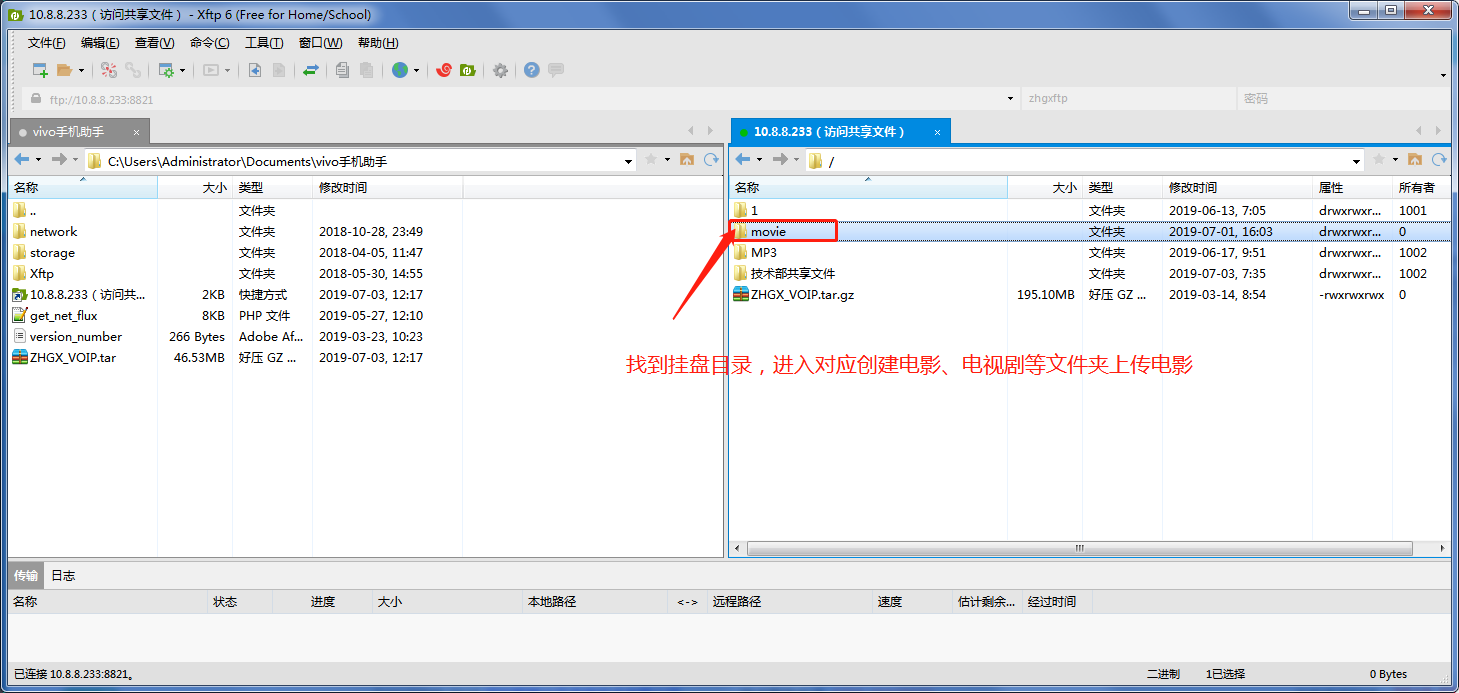
Task: Sort remote files by 修改时间 column
Action: pos(1192,188)
